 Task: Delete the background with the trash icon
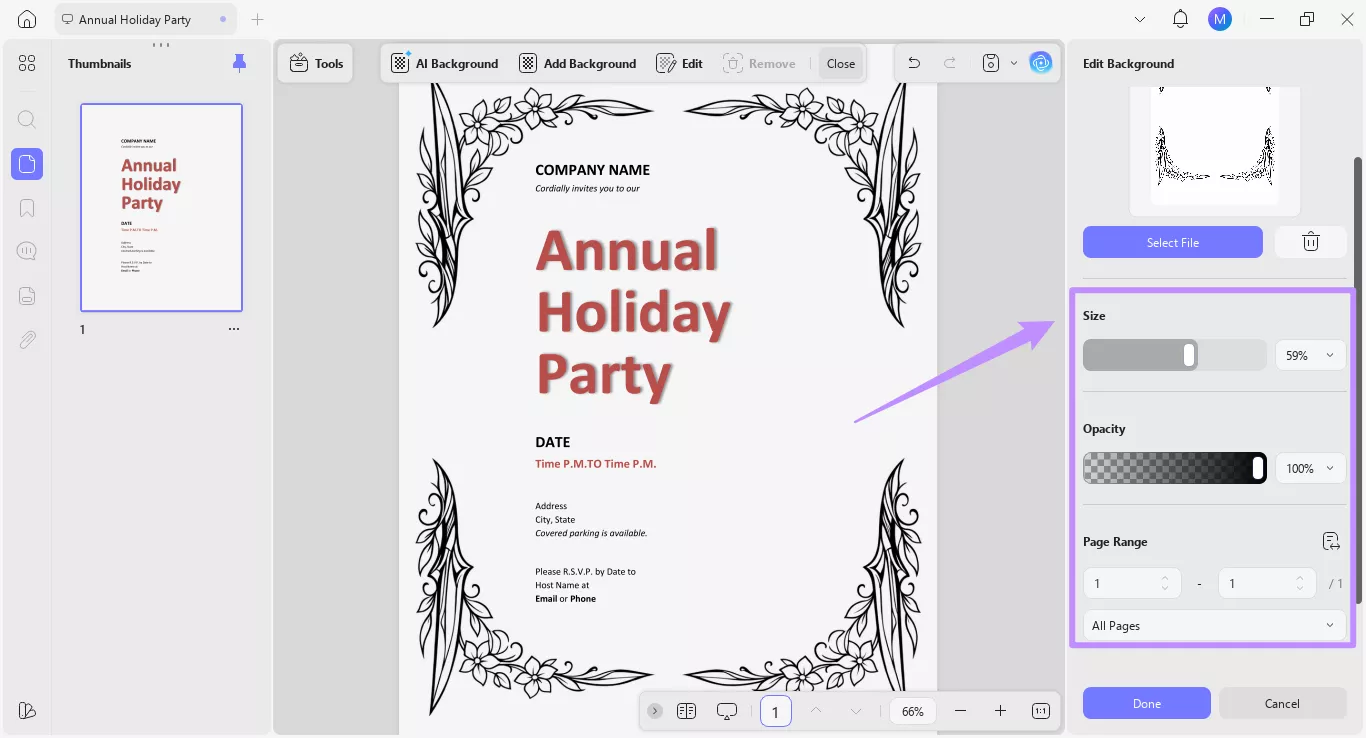tap(1310, 241)
